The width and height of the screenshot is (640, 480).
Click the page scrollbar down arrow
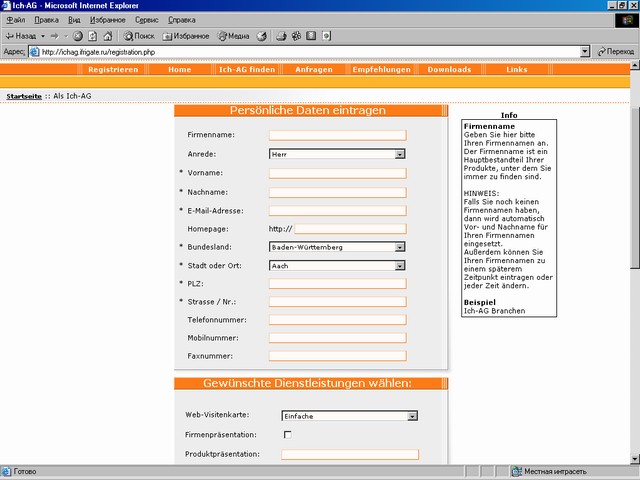(635, 459)
